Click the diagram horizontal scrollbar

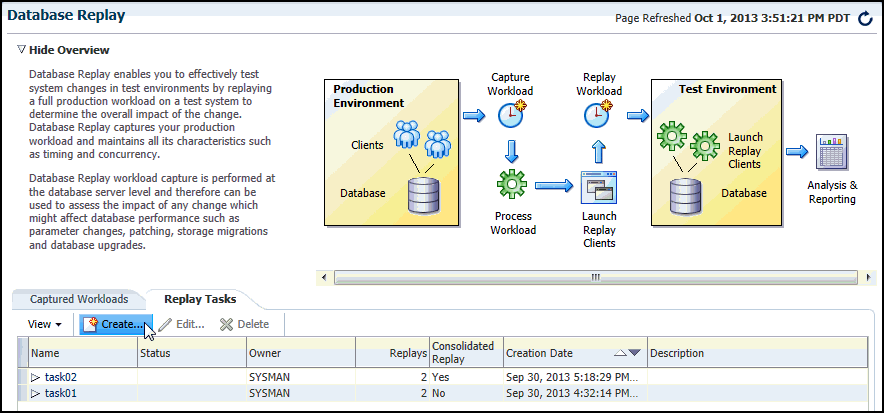pos(590,276)
